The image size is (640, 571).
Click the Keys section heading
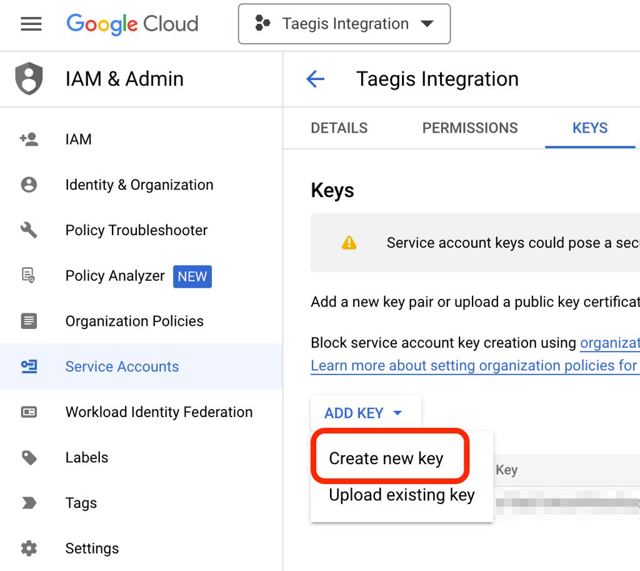(332, 190)
